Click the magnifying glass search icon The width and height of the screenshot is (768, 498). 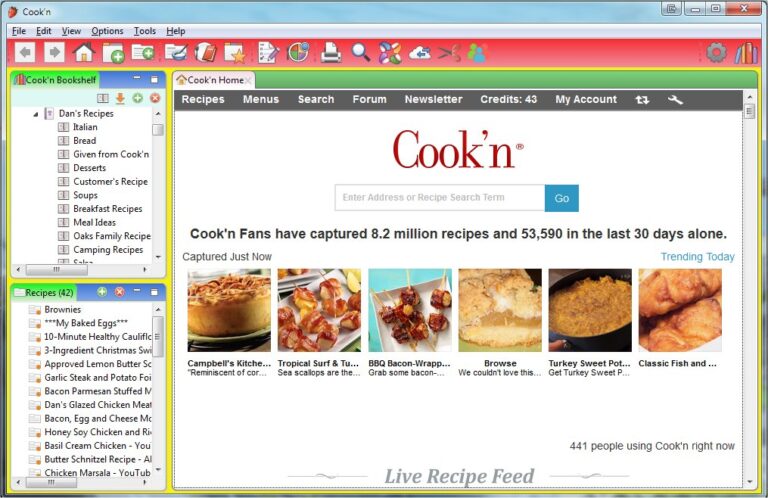click(361, 52)
